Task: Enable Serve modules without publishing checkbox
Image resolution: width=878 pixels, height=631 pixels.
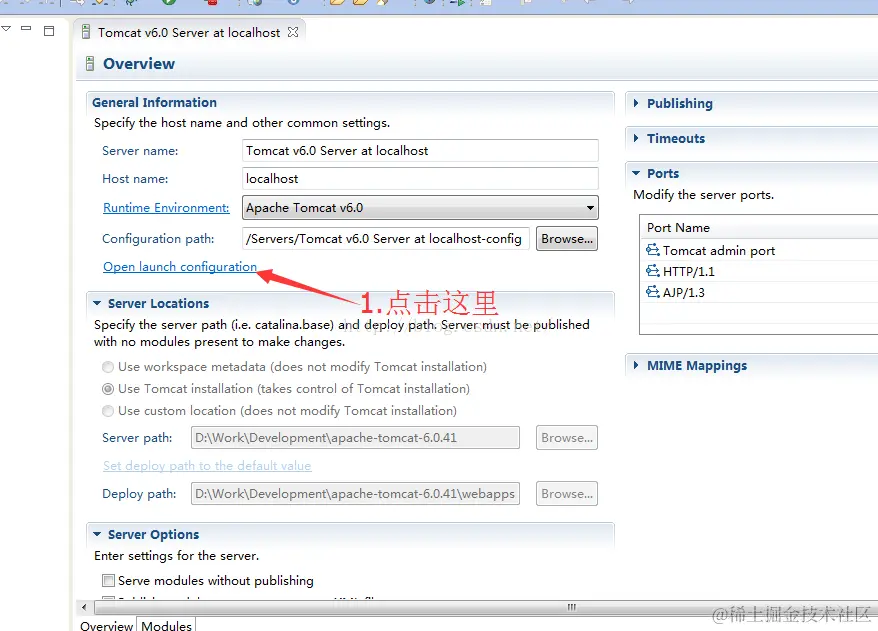Action: tap(109, 580)
